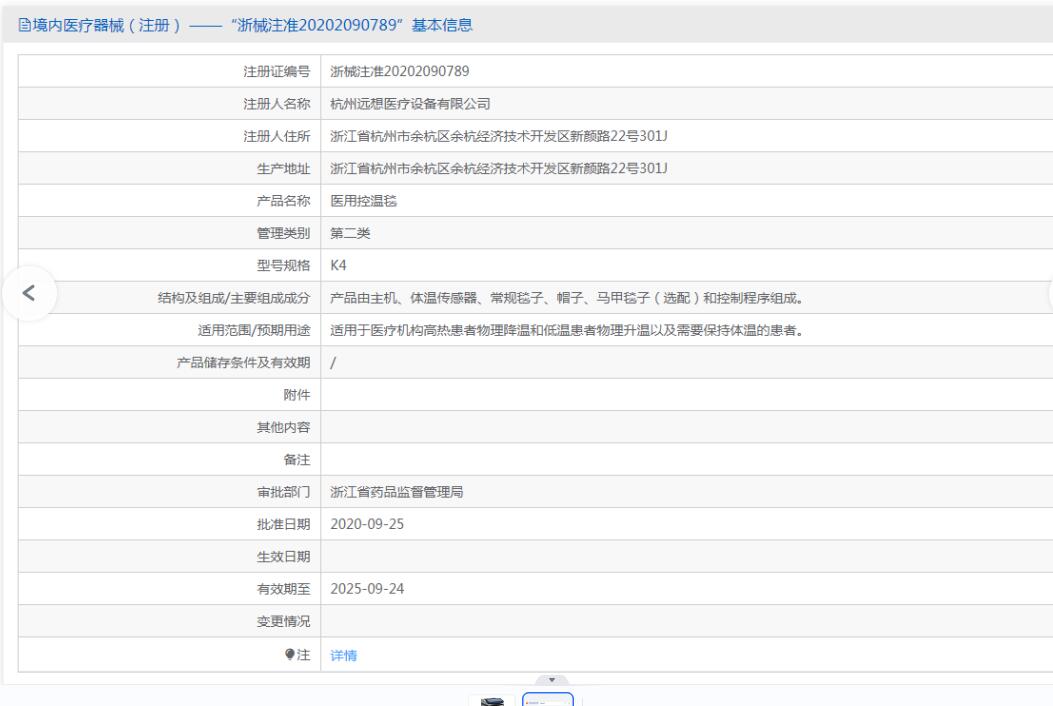Select the product photo thumbnail at bottom
The image size is (1053, 706).
[x=492, y=701]
